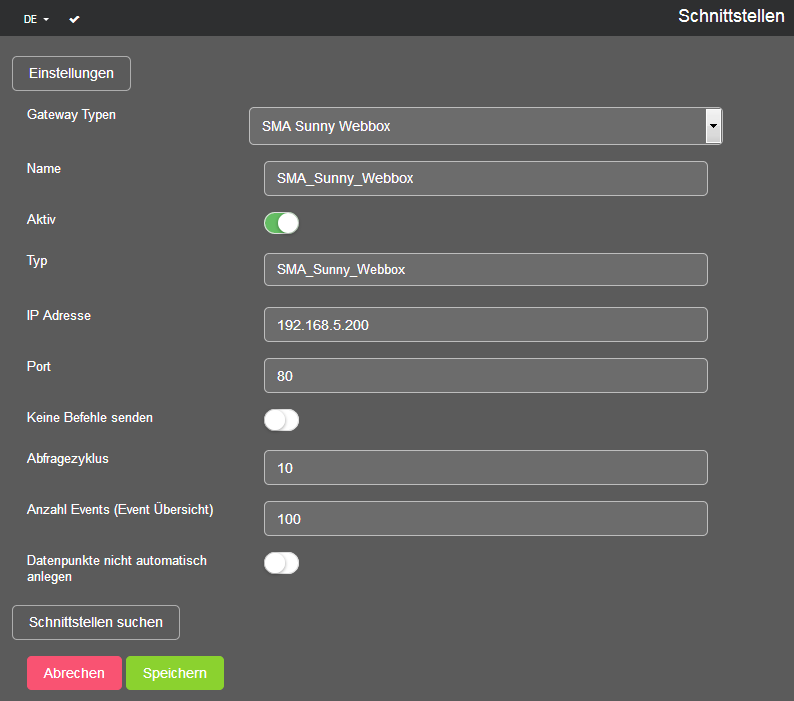Cancel with the Abrechen button

click(x=74, y=673)
